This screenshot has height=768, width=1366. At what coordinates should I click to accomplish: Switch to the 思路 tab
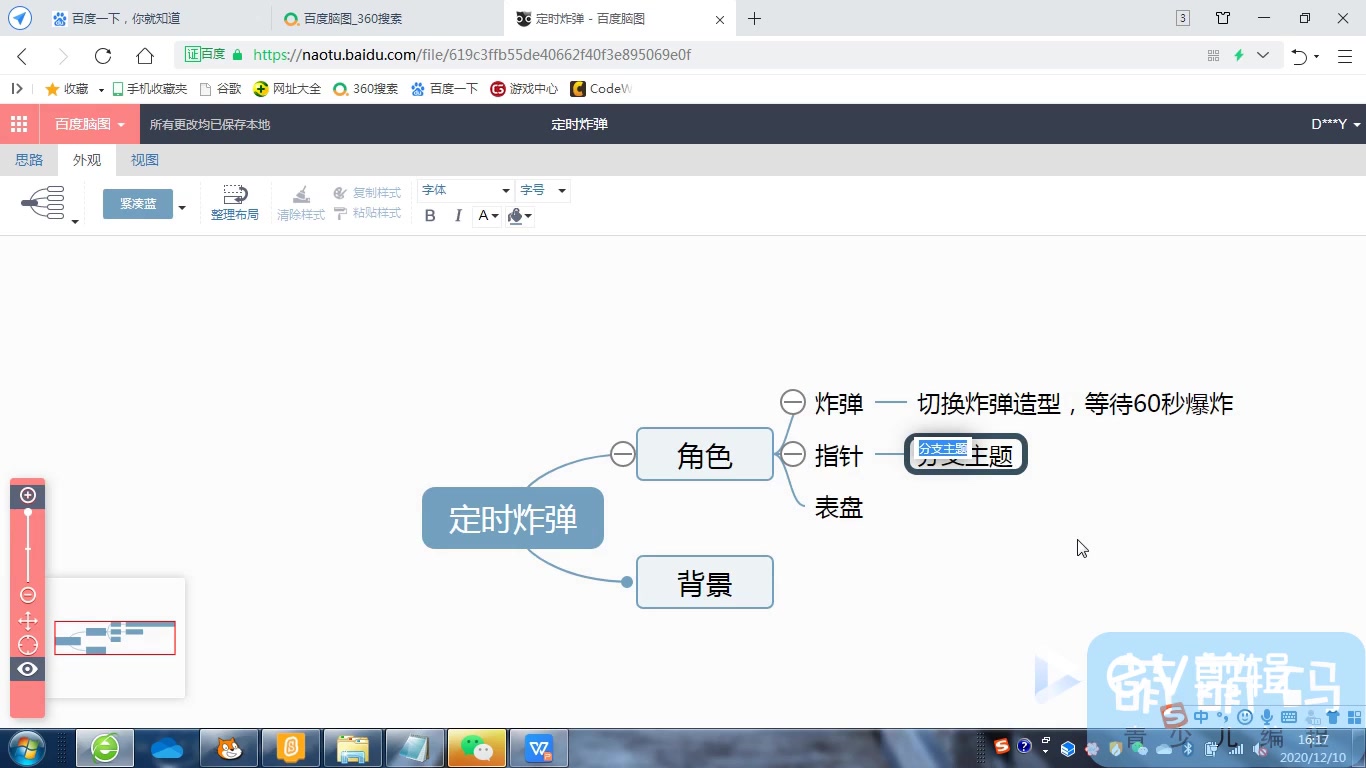click(x=29, y=159)
